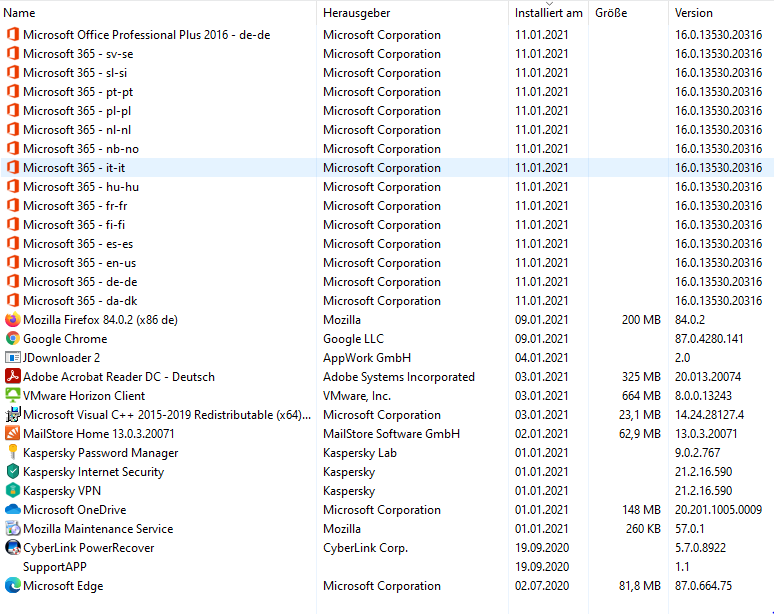Click publisher Adobe Systems Incorporated
This screenshot has width=774, height=614.
399,377
